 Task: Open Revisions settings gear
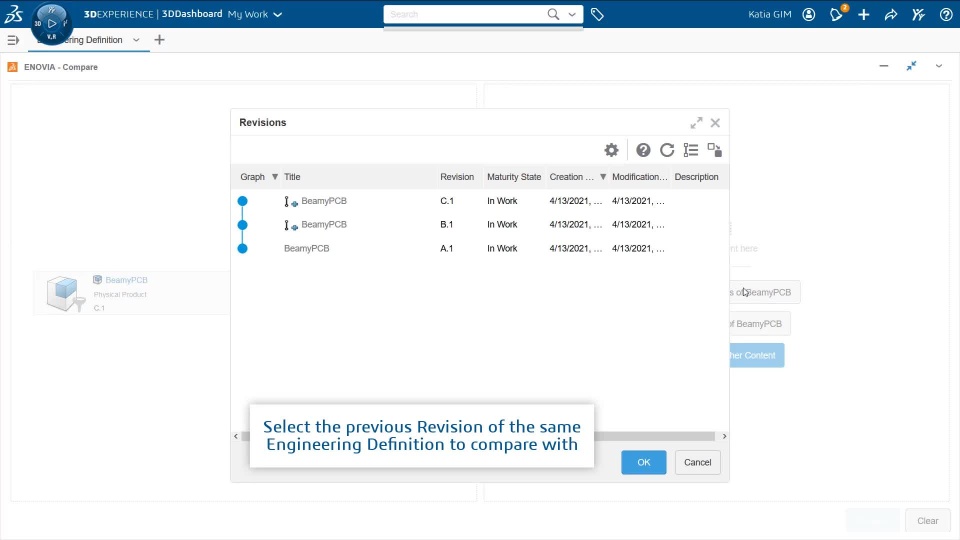[612, 150]
